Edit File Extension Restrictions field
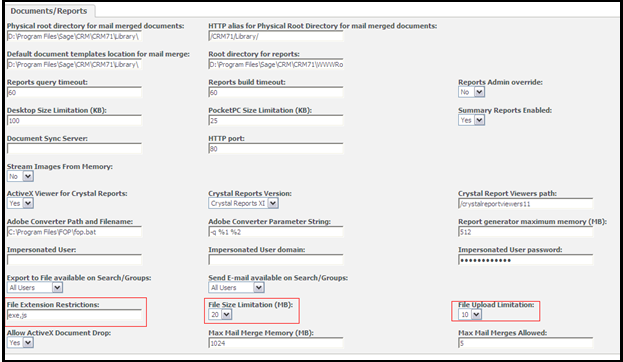The image size is (623, 362). [74, 316]
